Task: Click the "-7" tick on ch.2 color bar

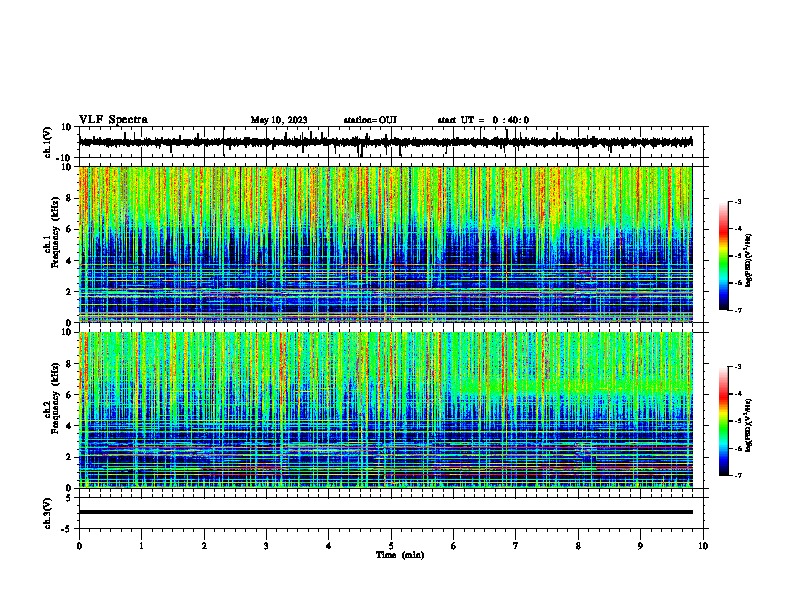Action: coord(737,475)
